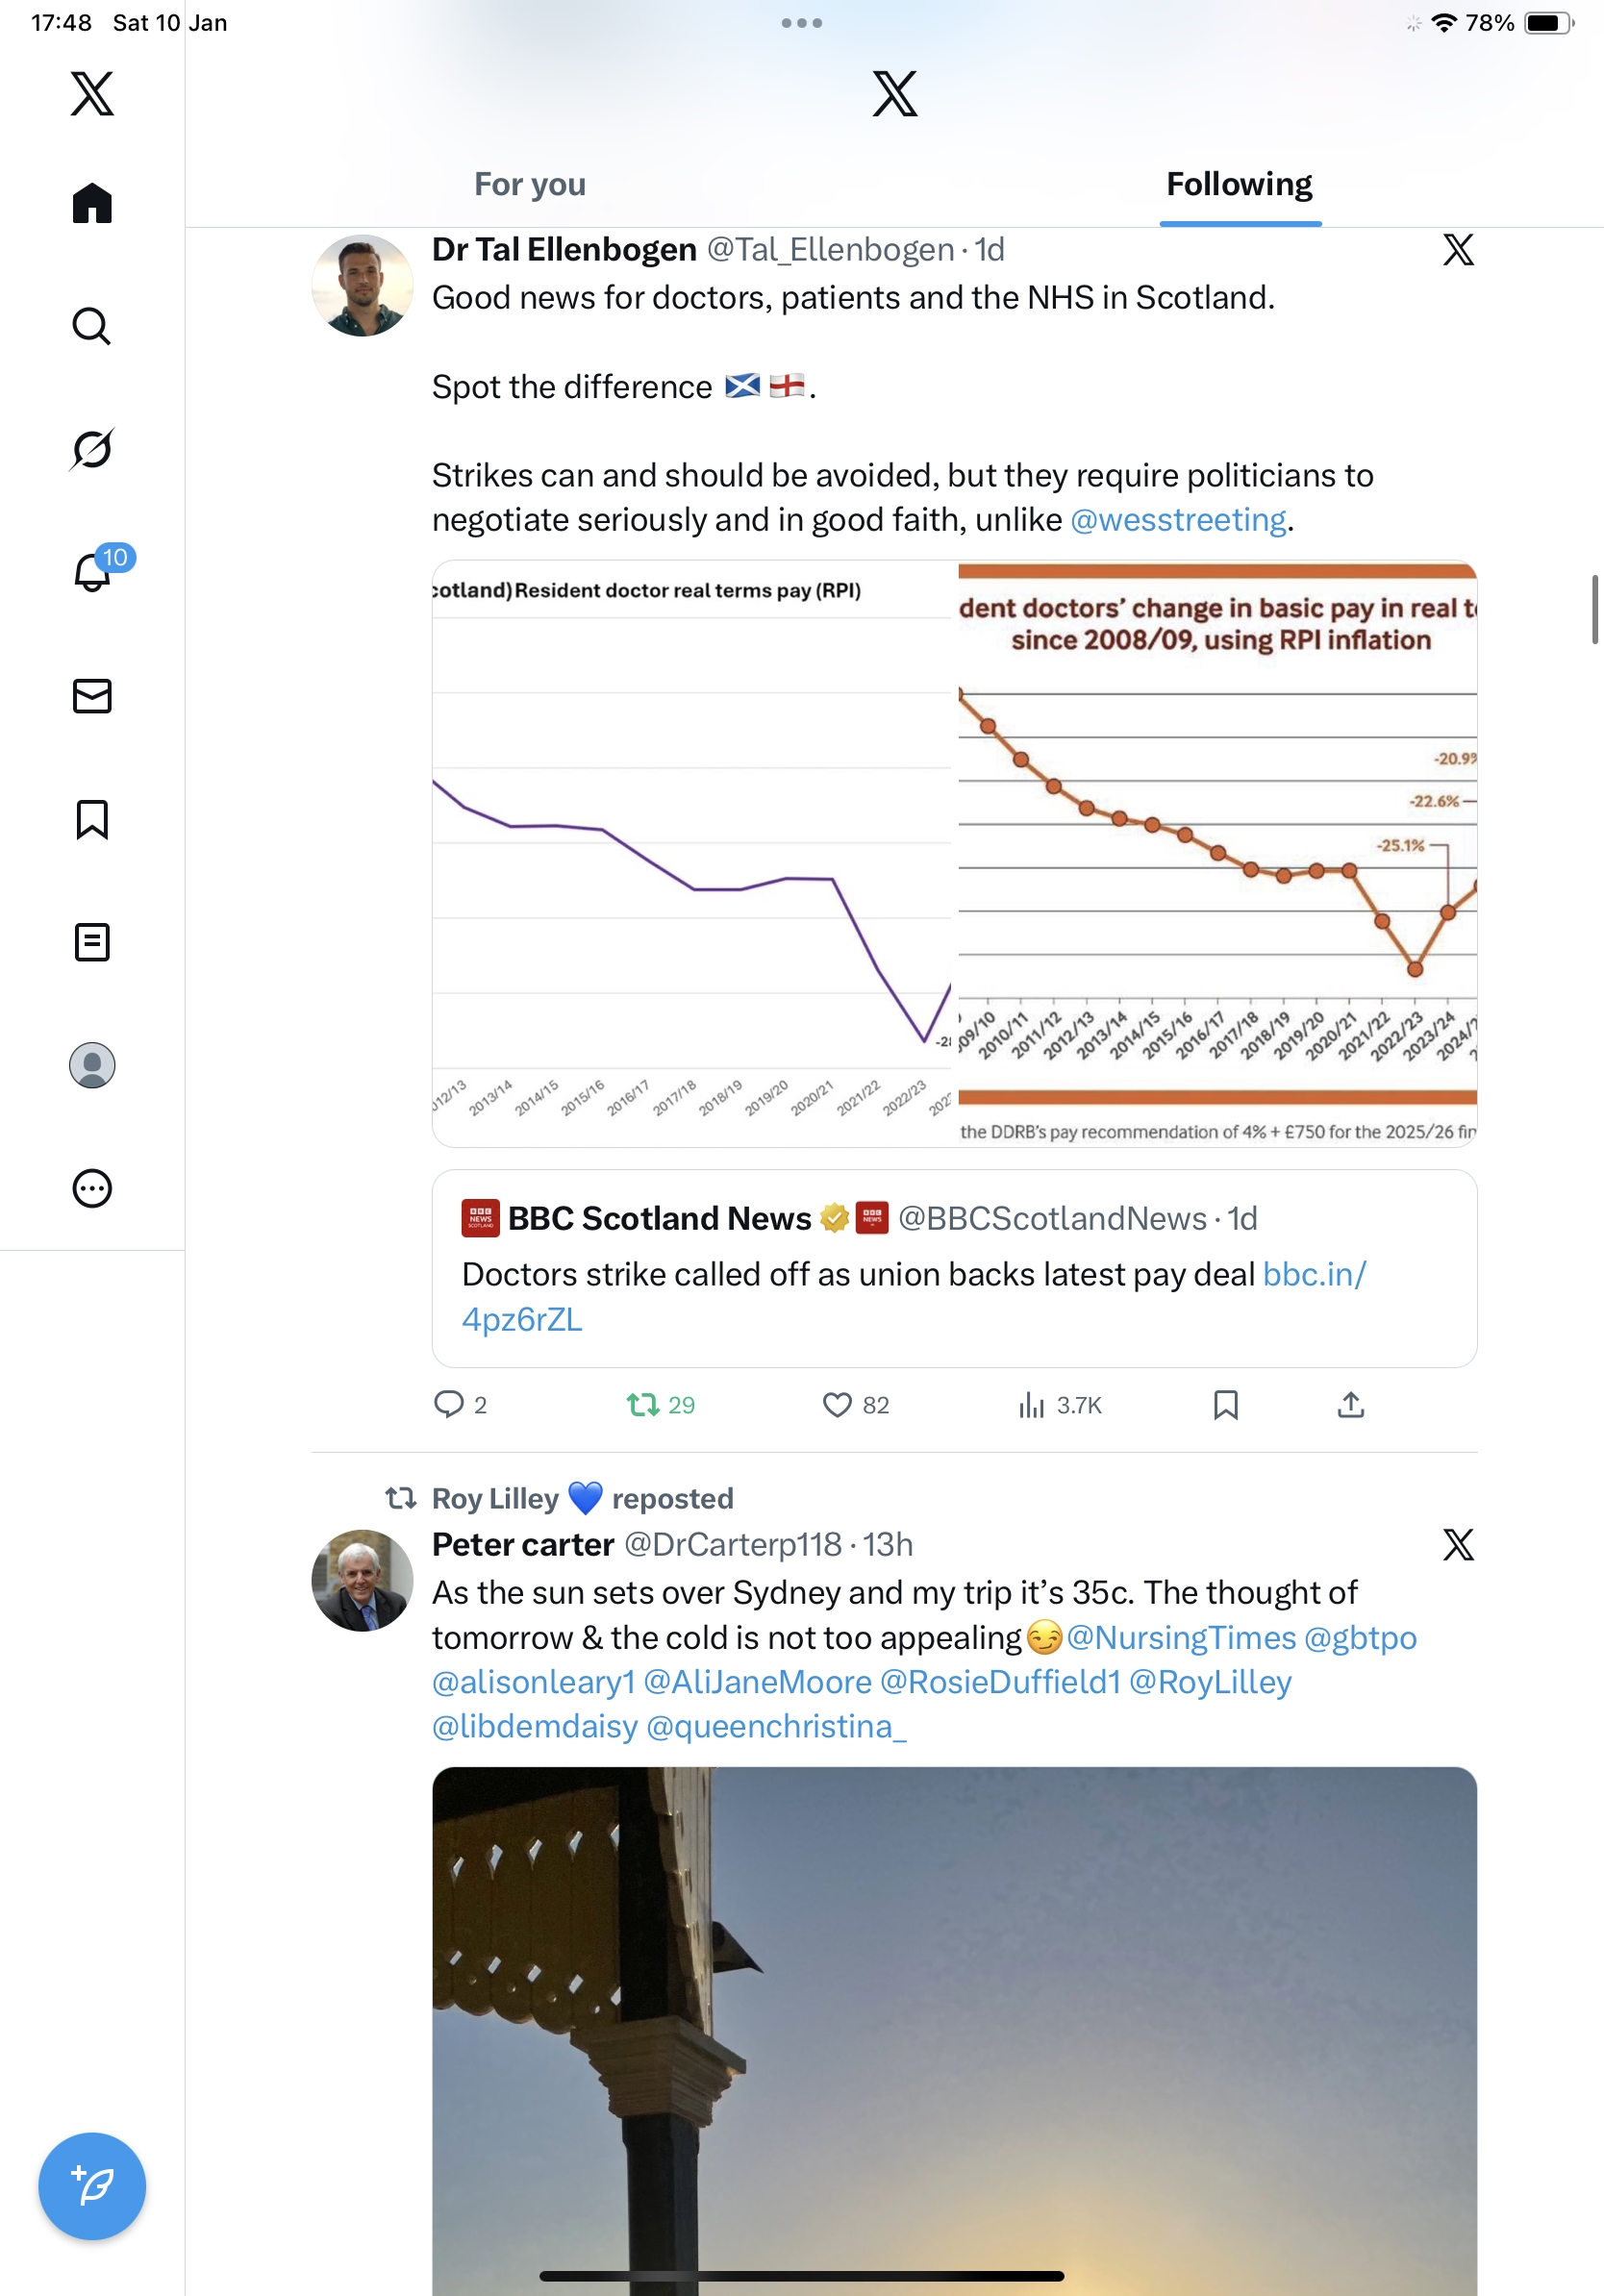Open Bookmarks in the sidebar
This screenshot has width=1604, height=2296.
coord(92,819)
